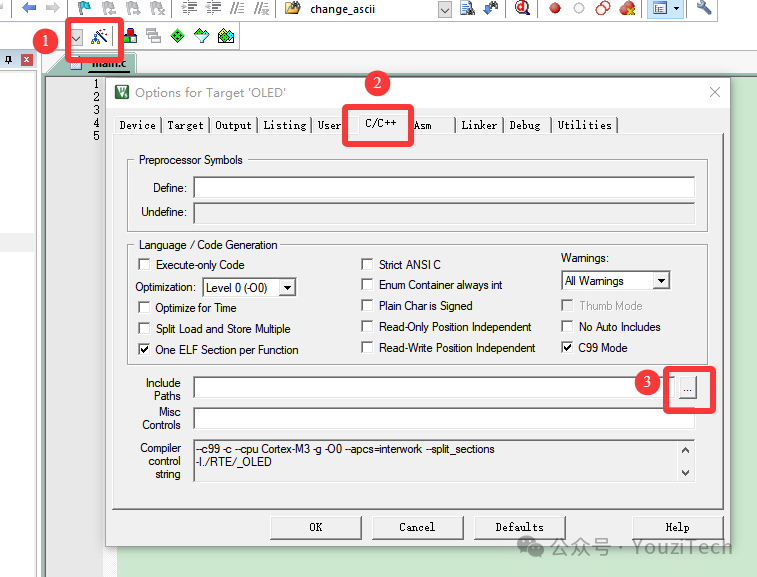Browse include paths with the ... button
Screen dimensions: 757x577
click(687, 388)
